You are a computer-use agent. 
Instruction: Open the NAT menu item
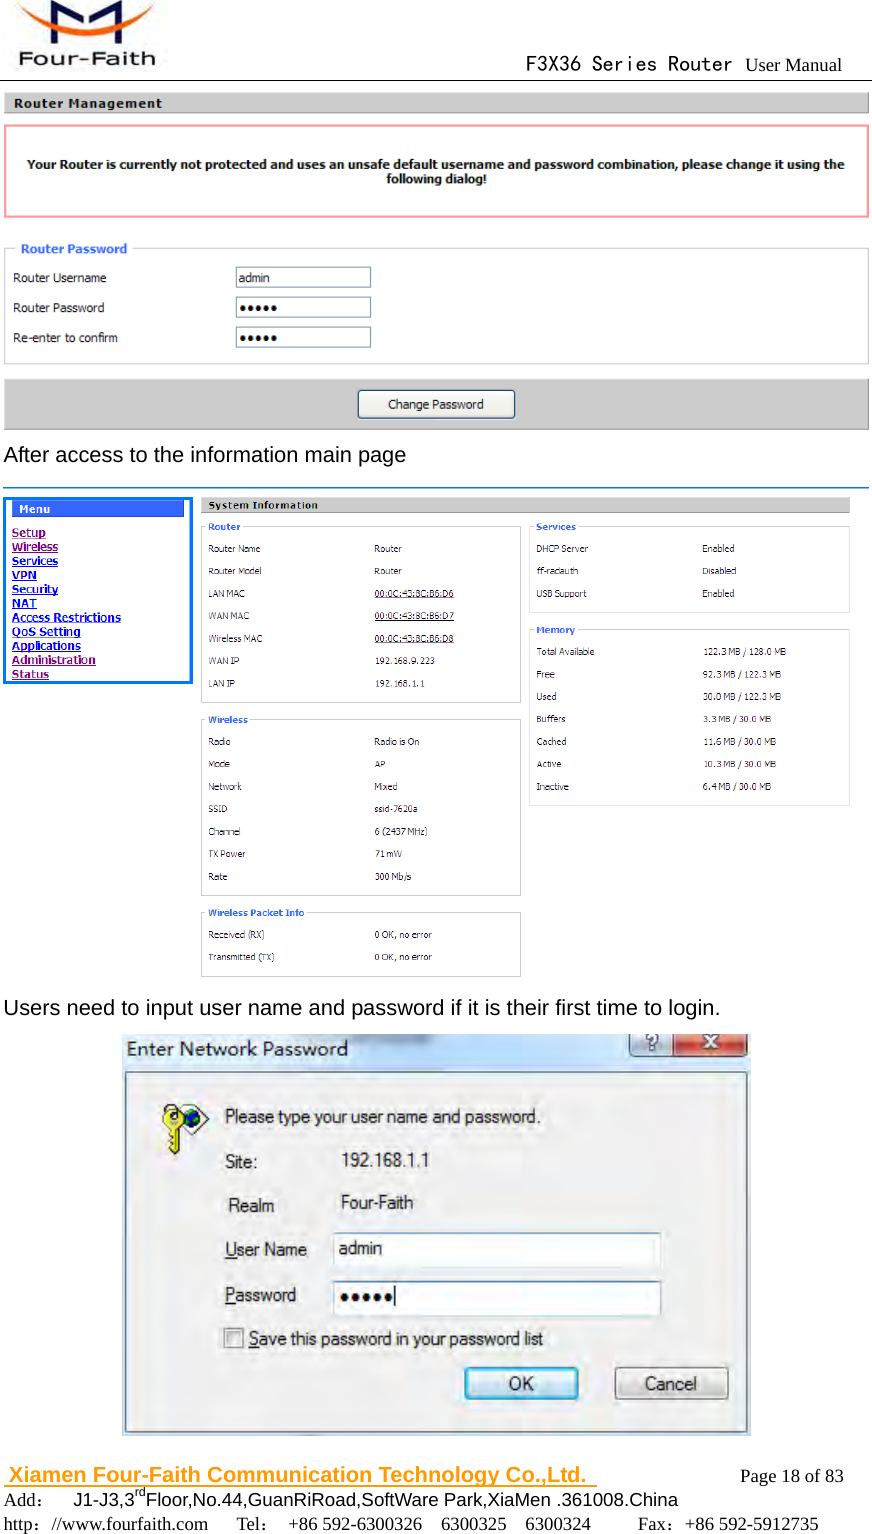coord(23,602)
